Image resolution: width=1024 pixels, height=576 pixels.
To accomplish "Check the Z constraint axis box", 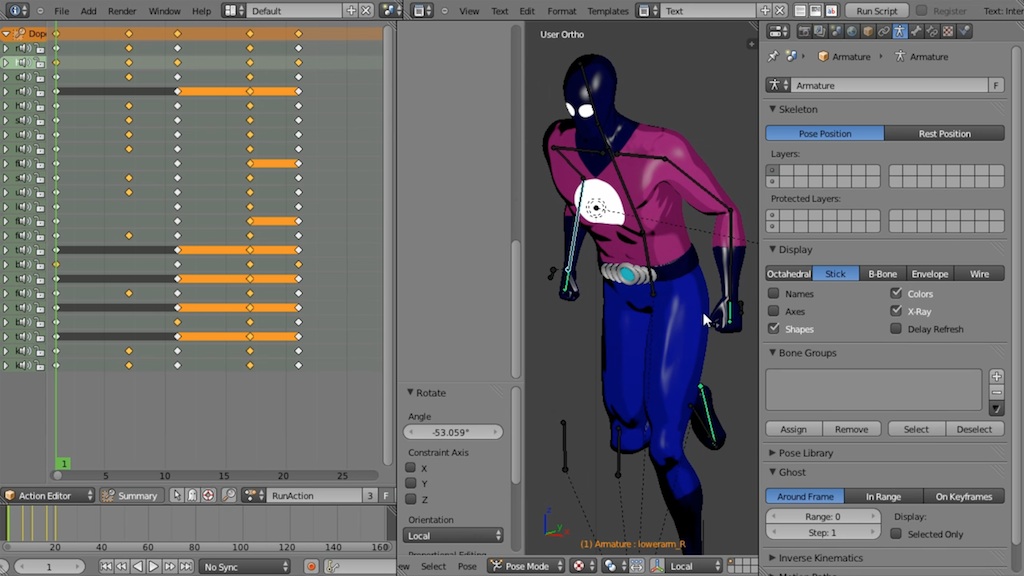I will click(411, 499).
